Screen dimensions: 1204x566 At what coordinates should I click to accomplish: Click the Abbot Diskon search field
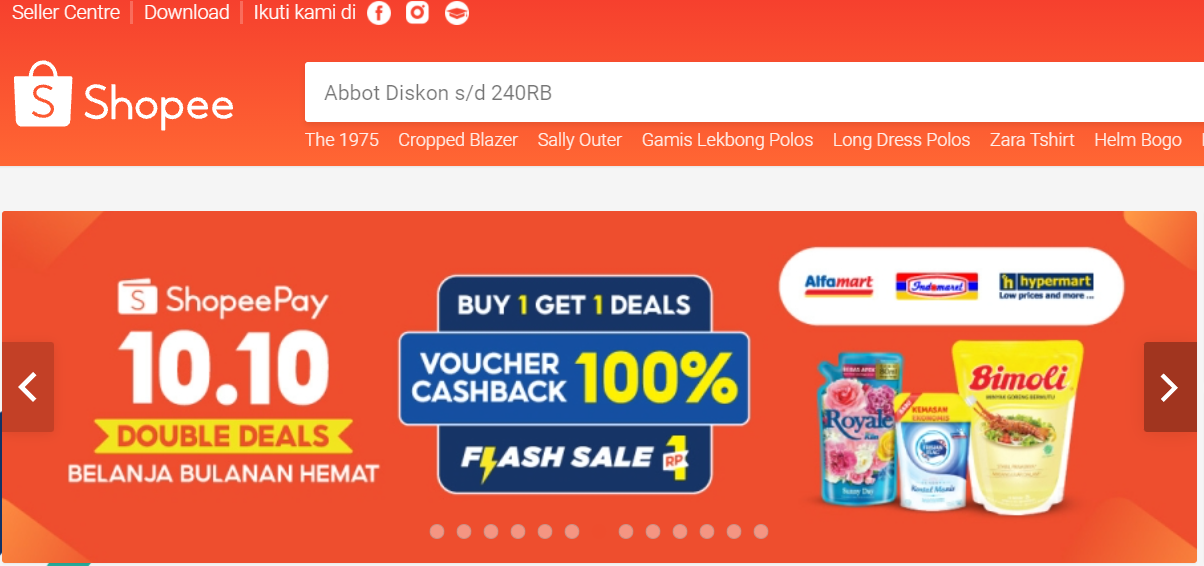pyautogui.click(x=754, y=92)
